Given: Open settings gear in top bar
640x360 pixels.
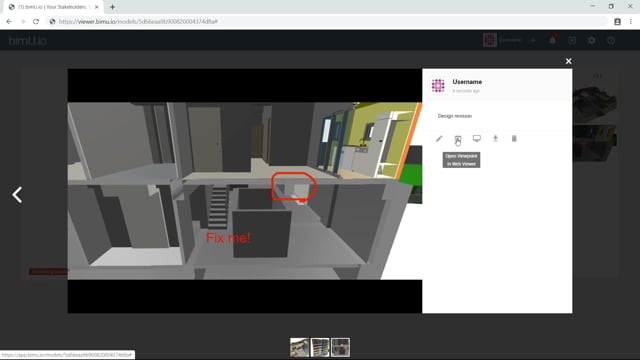Looking at the screenshot, I should pos(591,40).
